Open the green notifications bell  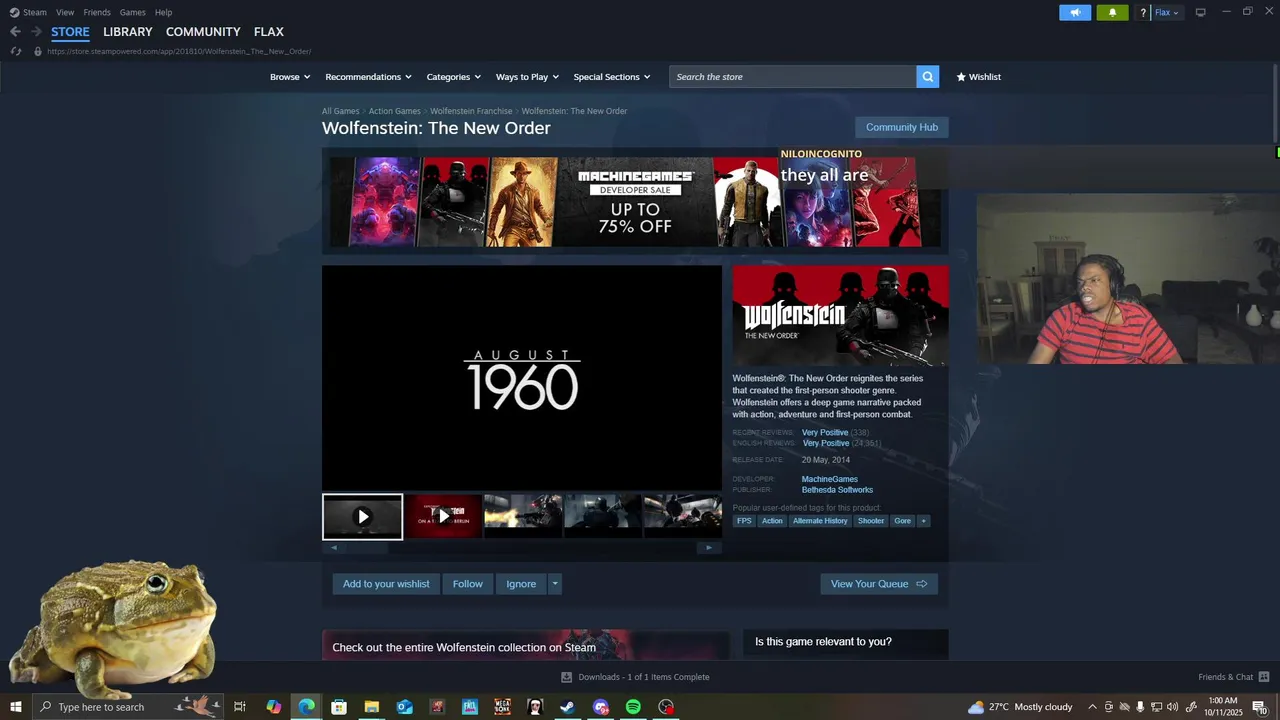tap(1112, 12)
